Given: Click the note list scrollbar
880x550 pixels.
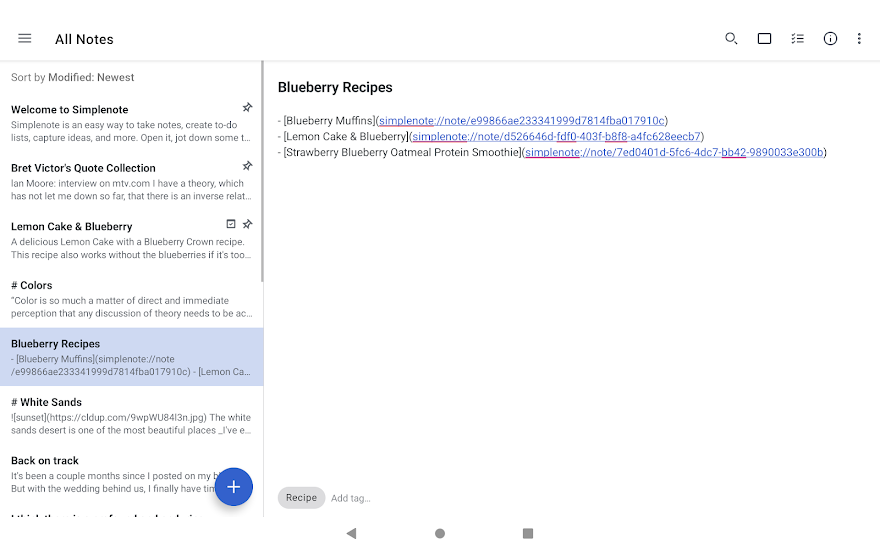Looking at the screenshot, I should tap(262, 171).
